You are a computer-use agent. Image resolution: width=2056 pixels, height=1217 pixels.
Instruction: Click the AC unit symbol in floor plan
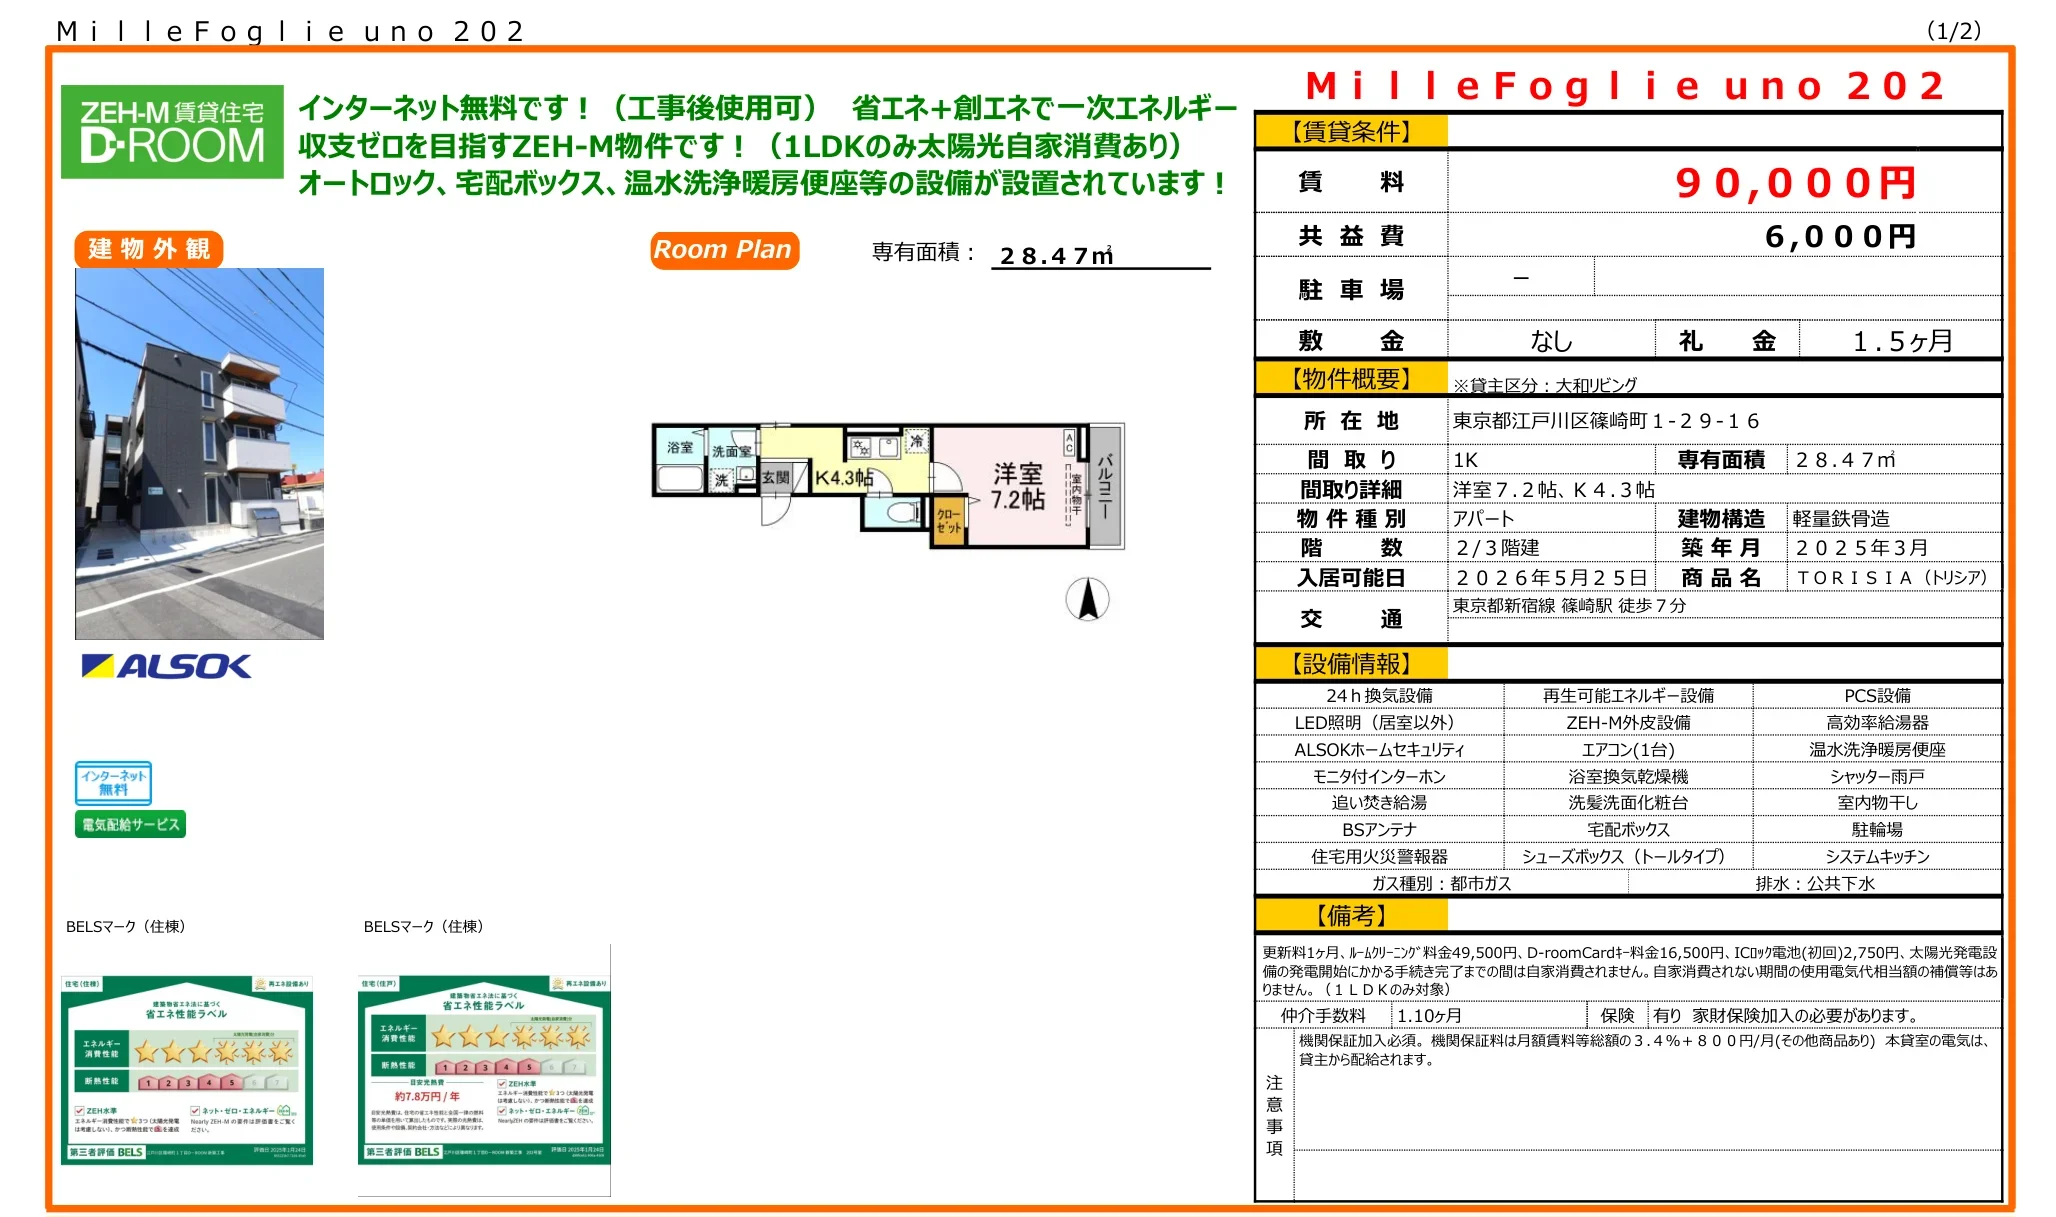[x=1068, y=442]
